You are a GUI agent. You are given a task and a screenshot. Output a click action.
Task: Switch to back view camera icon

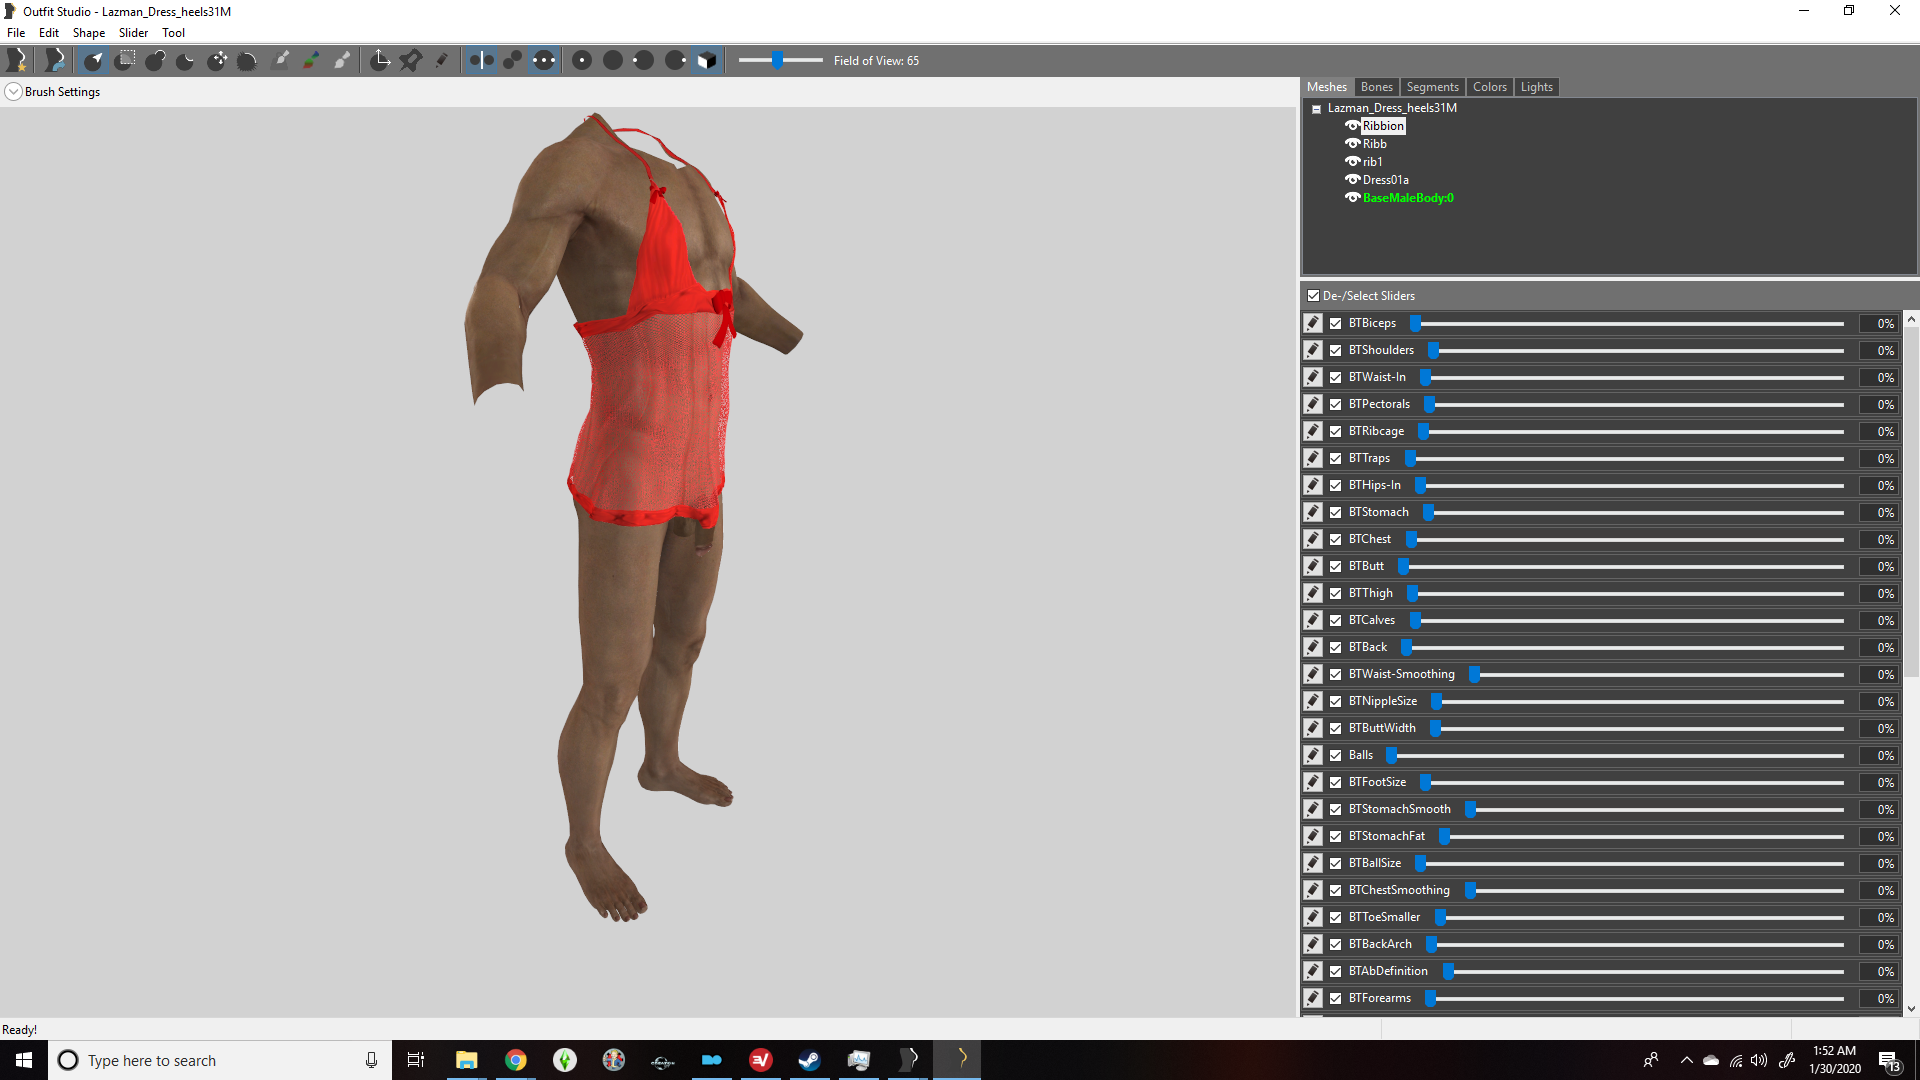(x=613, y=61)
